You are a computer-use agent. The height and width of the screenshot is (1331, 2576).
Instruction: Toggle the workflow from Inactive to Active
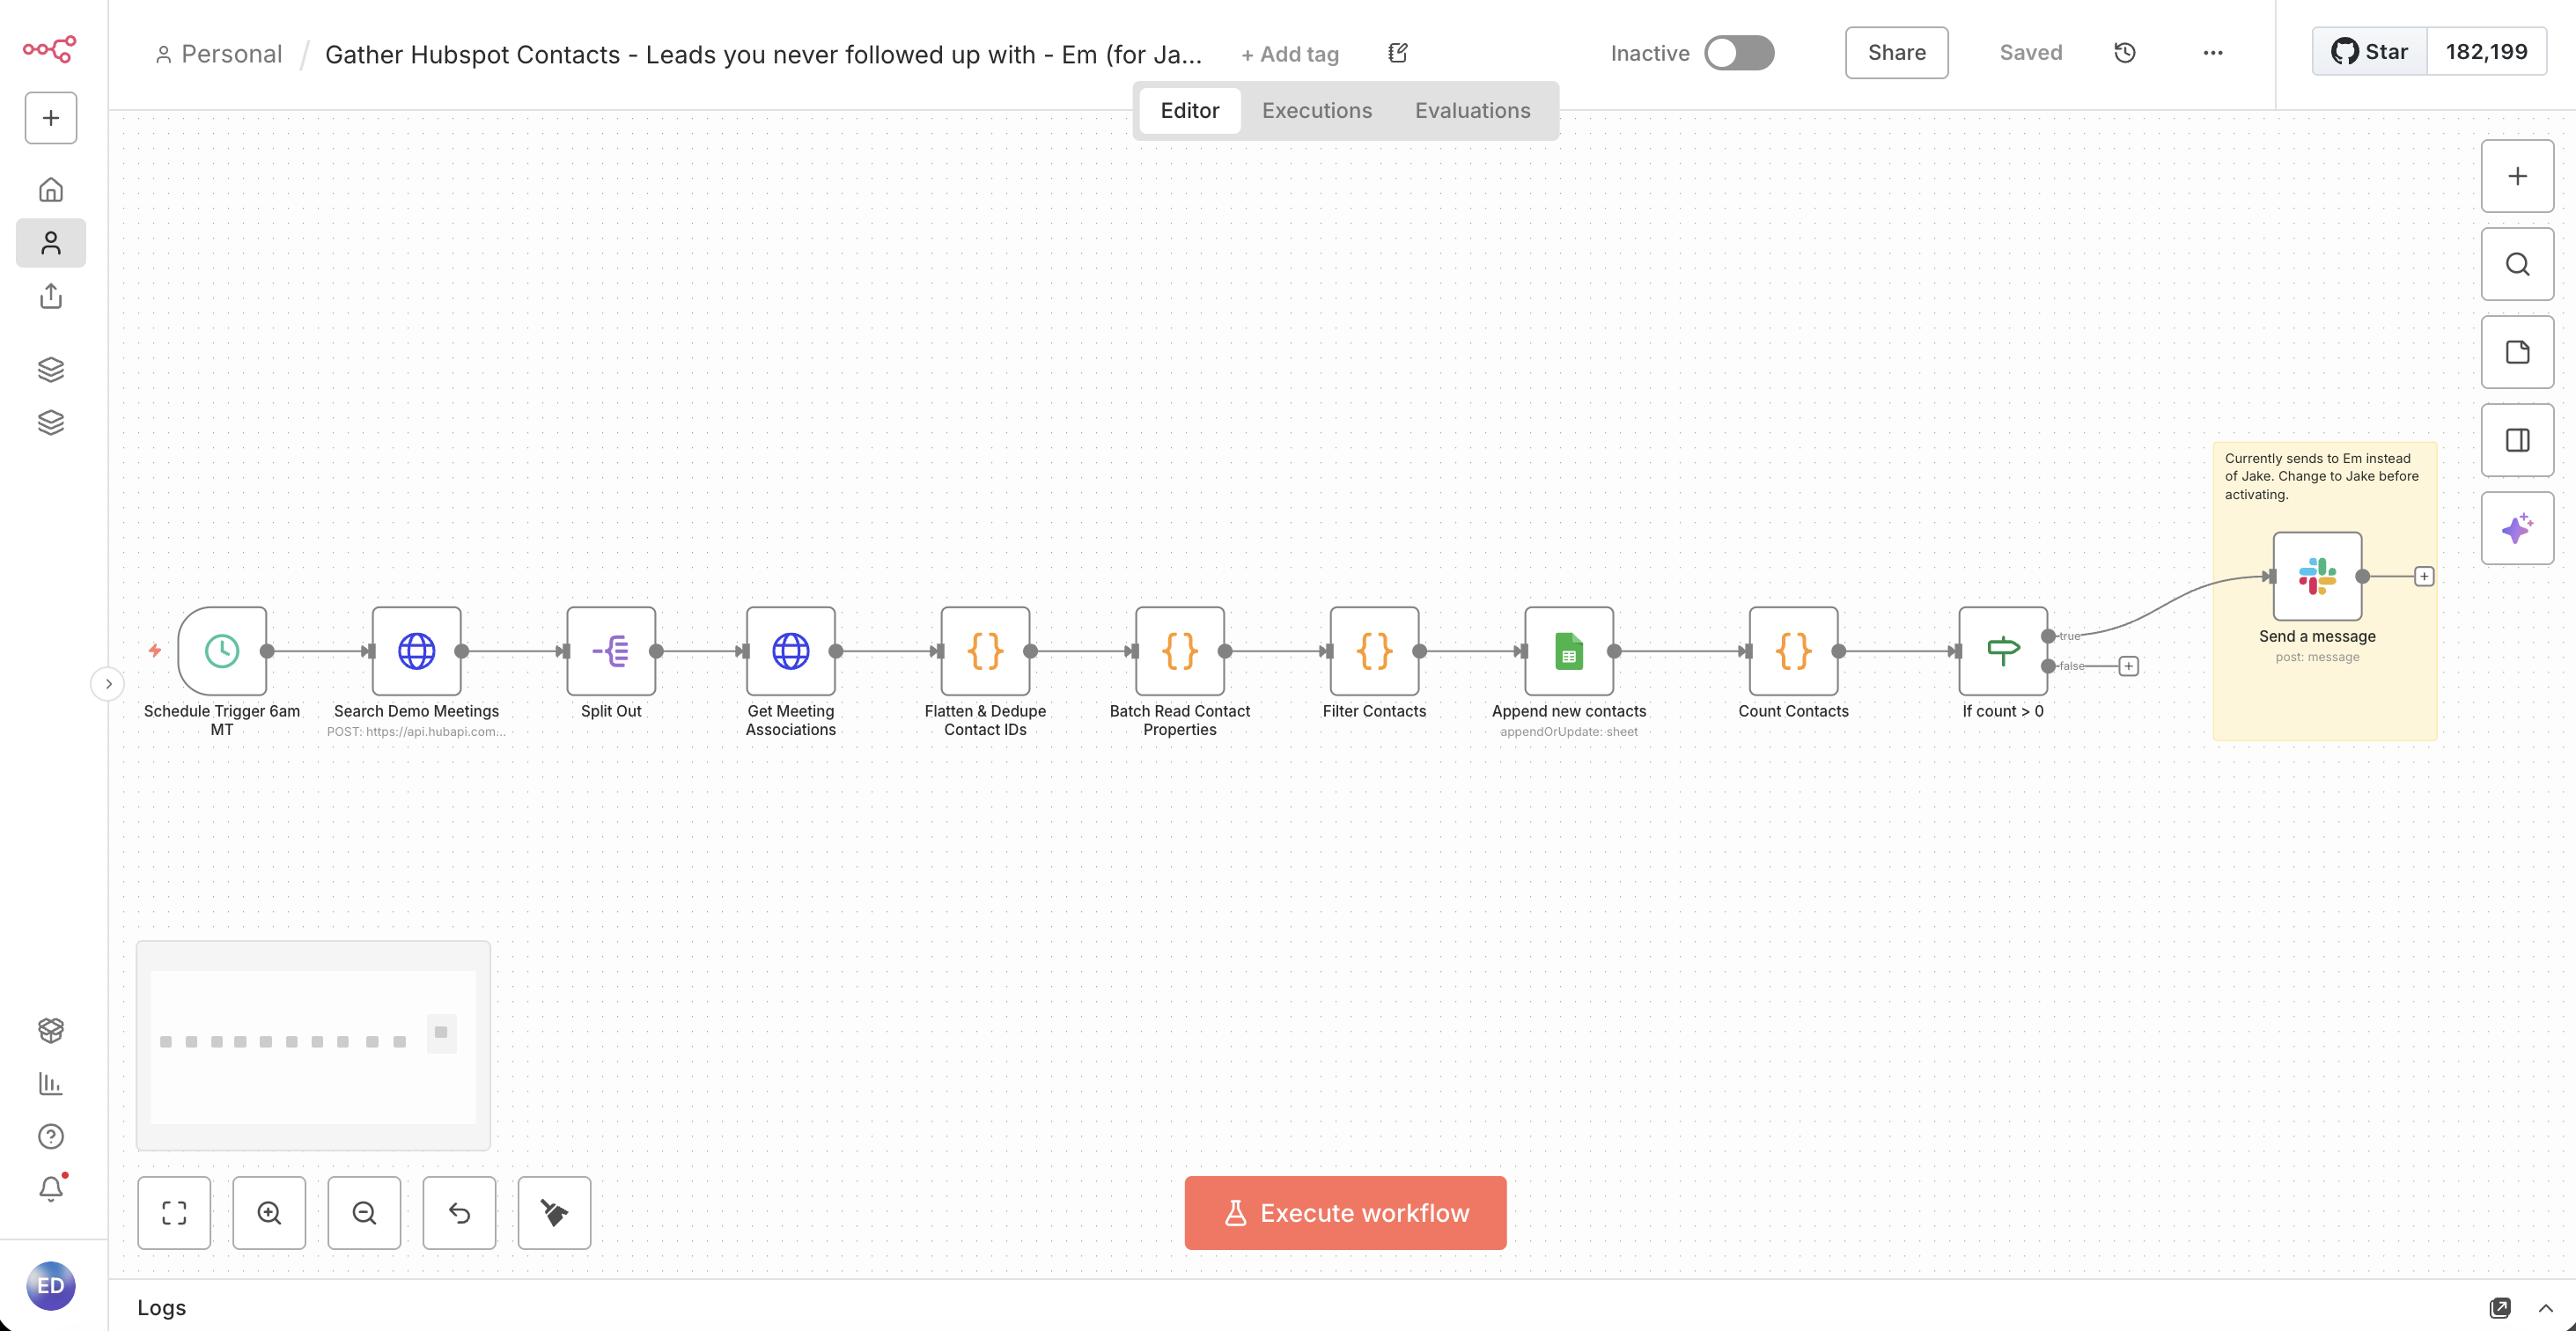[1738, 52]
